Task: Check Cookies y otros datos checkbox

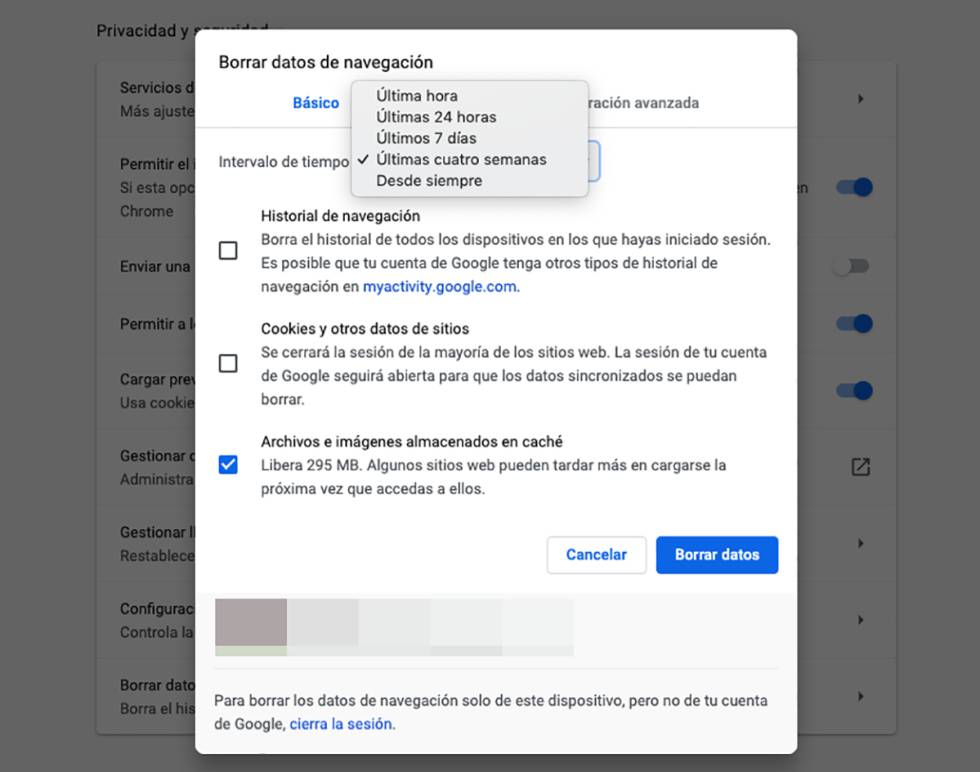Action: [x=228, y=363]
